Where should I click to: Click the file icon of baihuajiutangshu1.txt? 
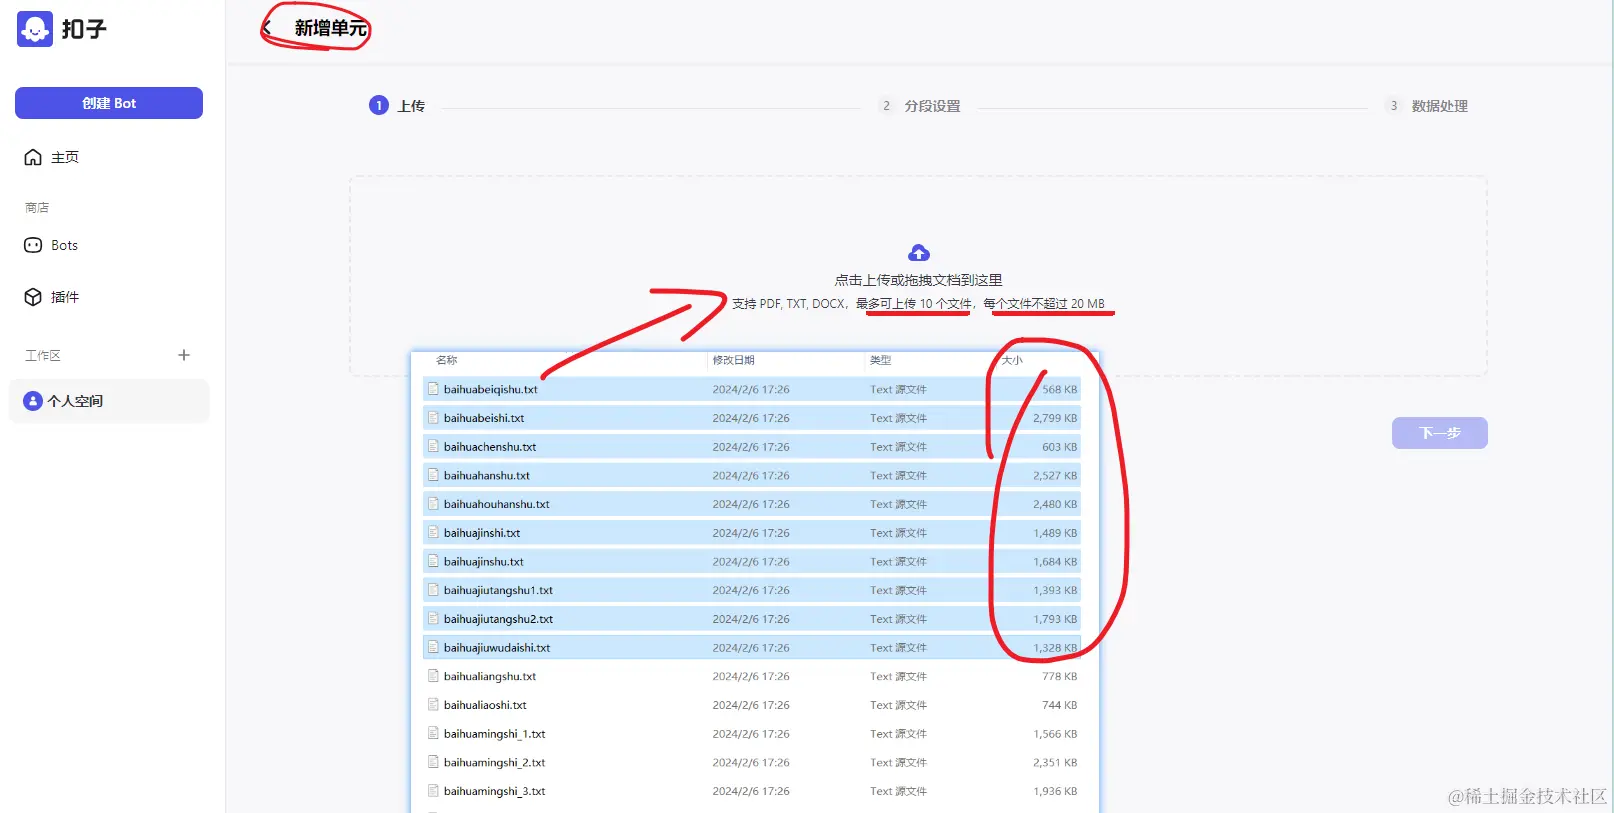pyautogui.click(x=434, y=590)
